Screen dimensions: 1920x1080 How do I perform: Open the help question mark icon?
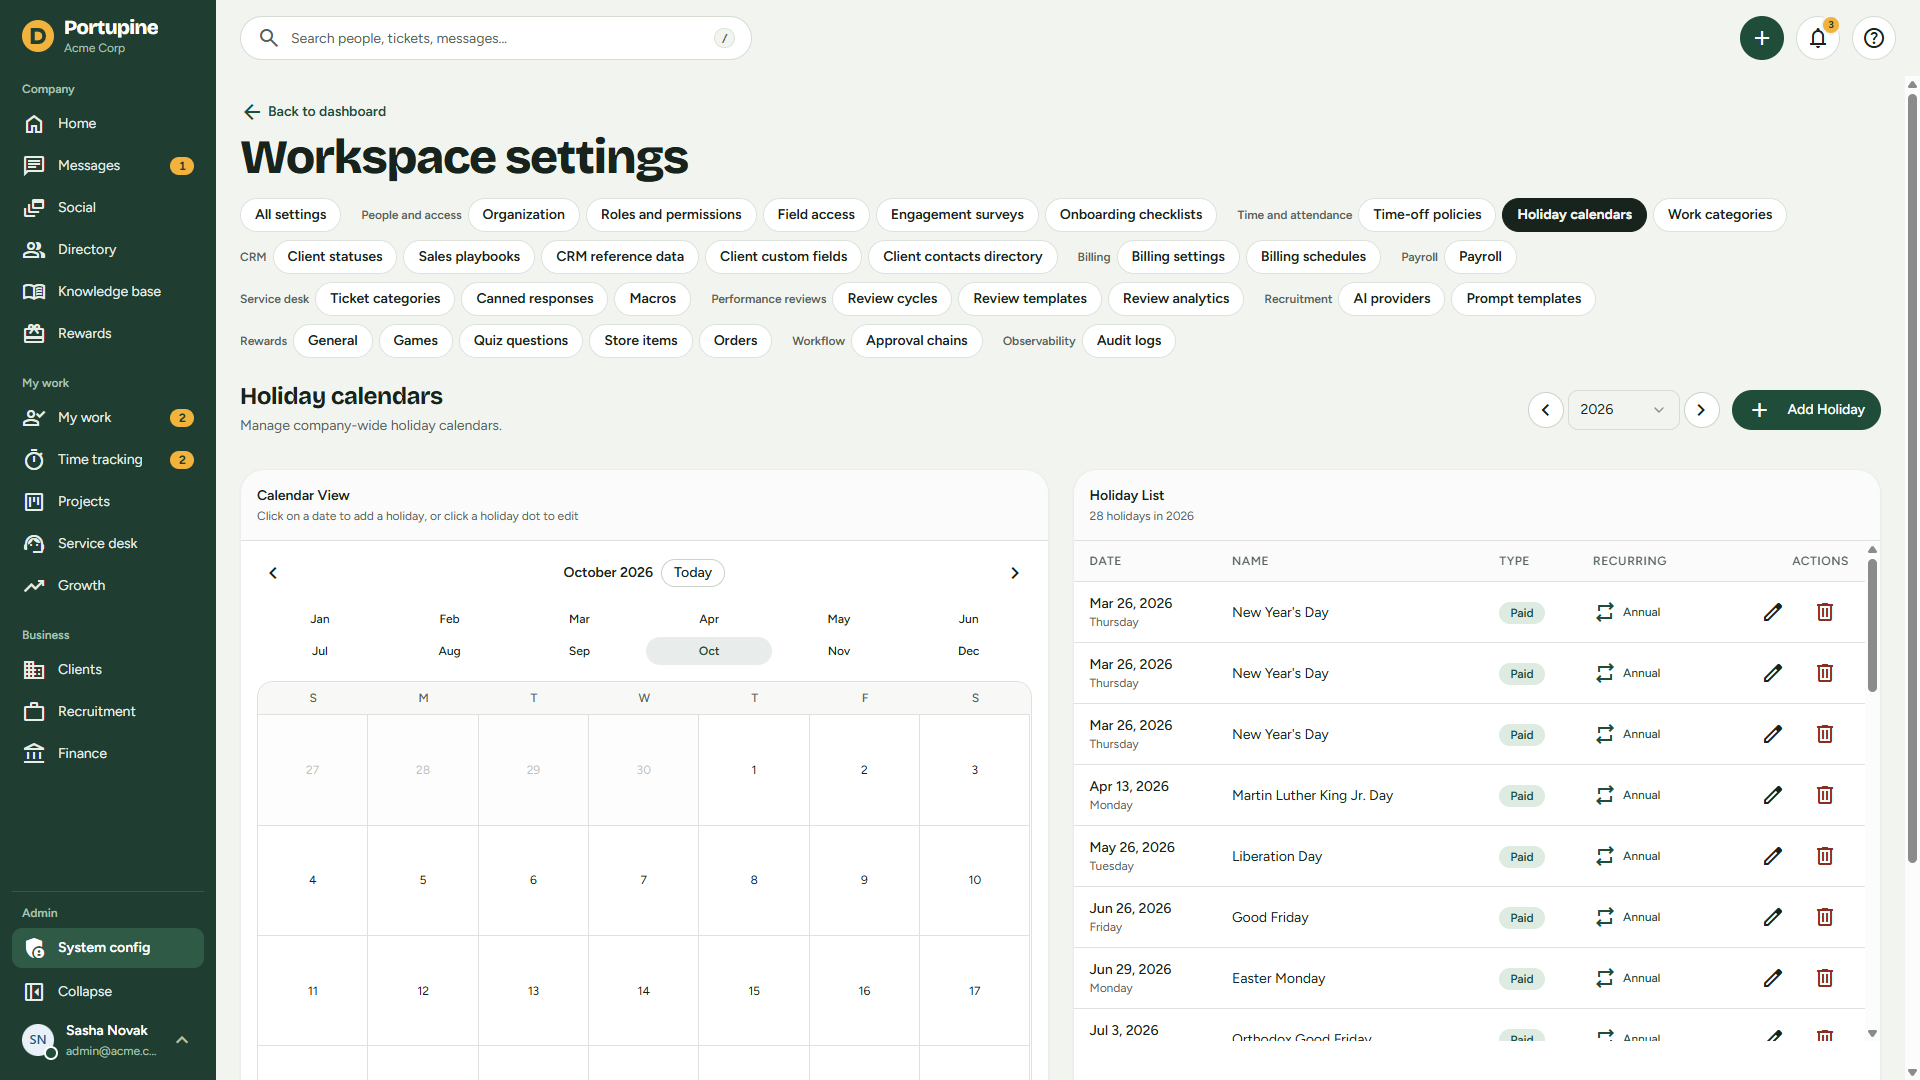1874,38
